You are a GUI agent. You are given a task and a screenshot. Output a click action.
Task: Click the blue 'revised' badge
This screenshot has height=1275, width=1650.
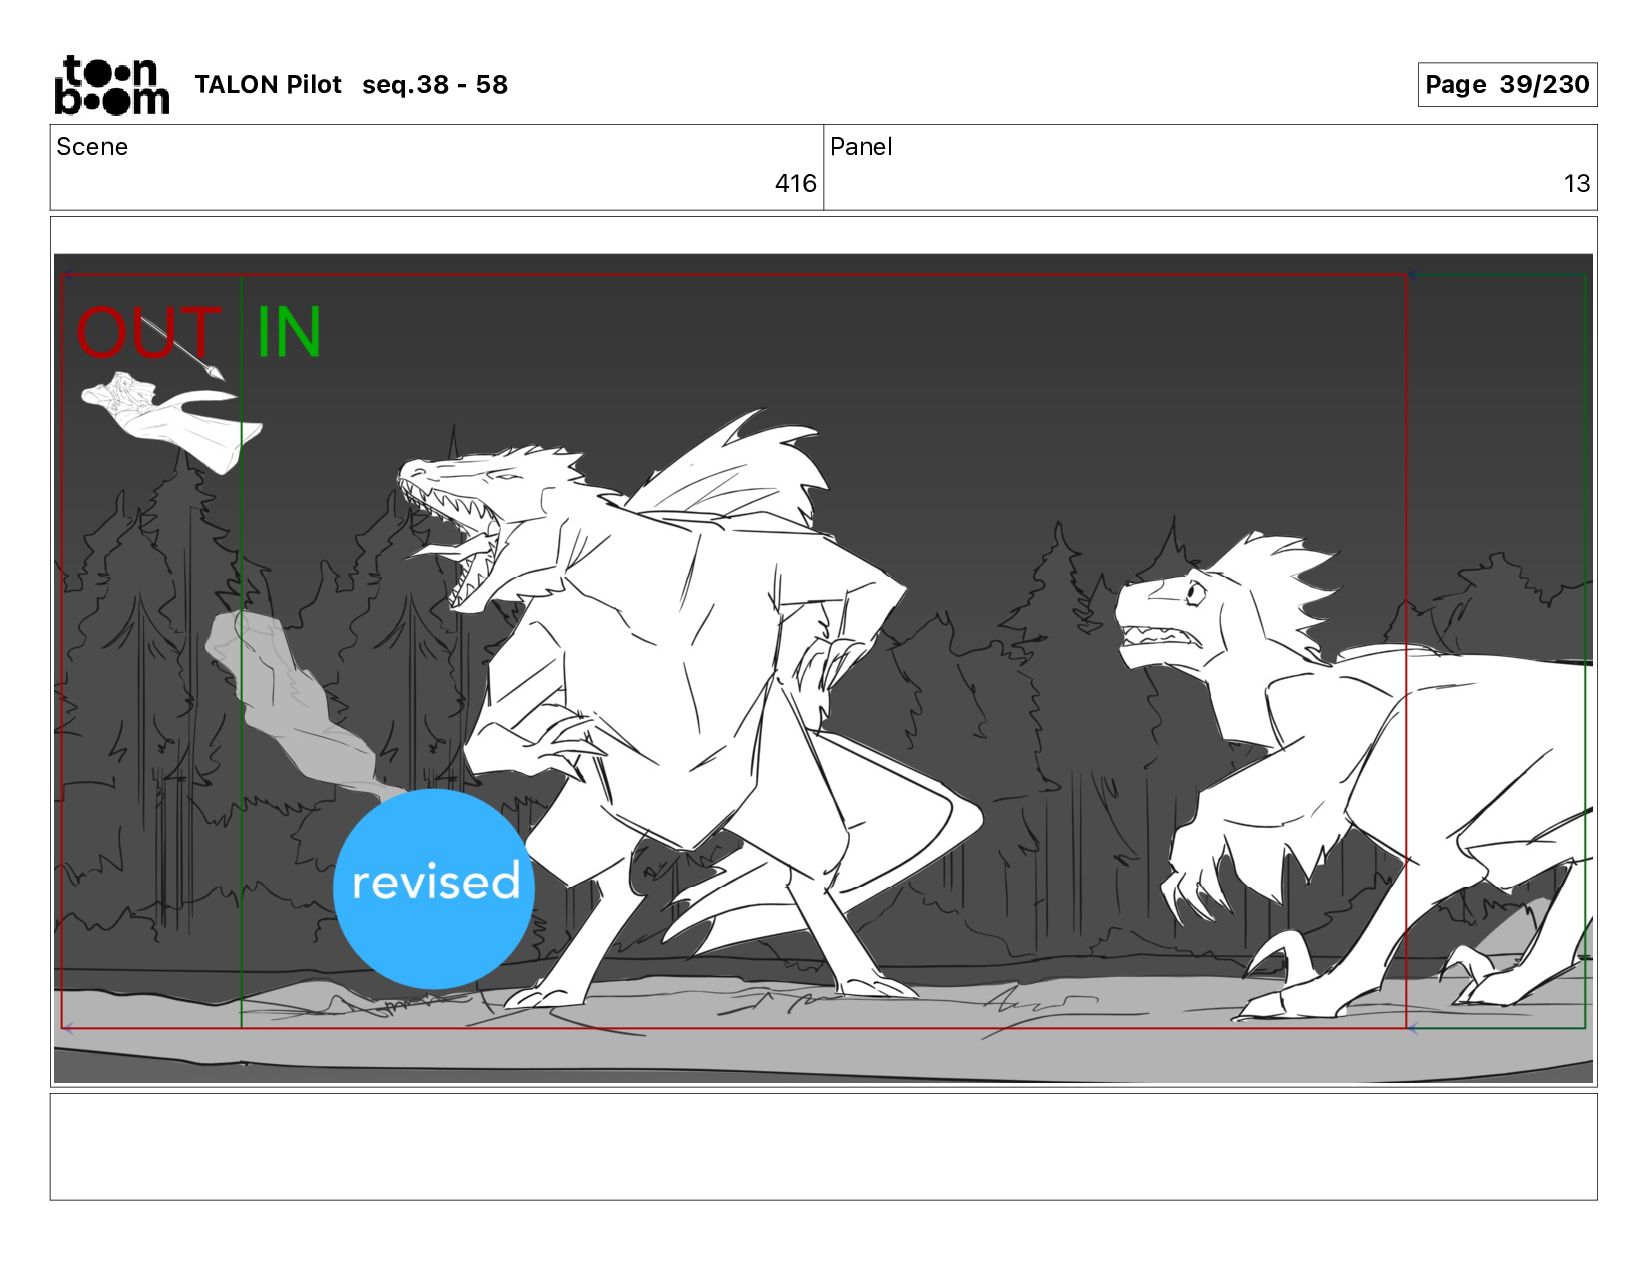coord(434,888)
